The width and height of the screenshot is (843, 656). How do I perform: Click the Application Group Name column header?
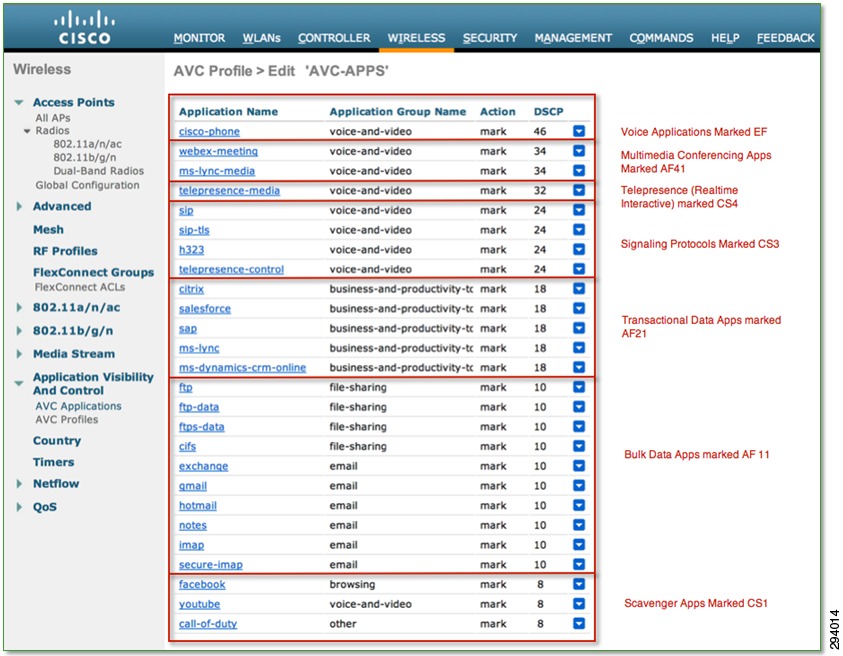click(398, 112)
